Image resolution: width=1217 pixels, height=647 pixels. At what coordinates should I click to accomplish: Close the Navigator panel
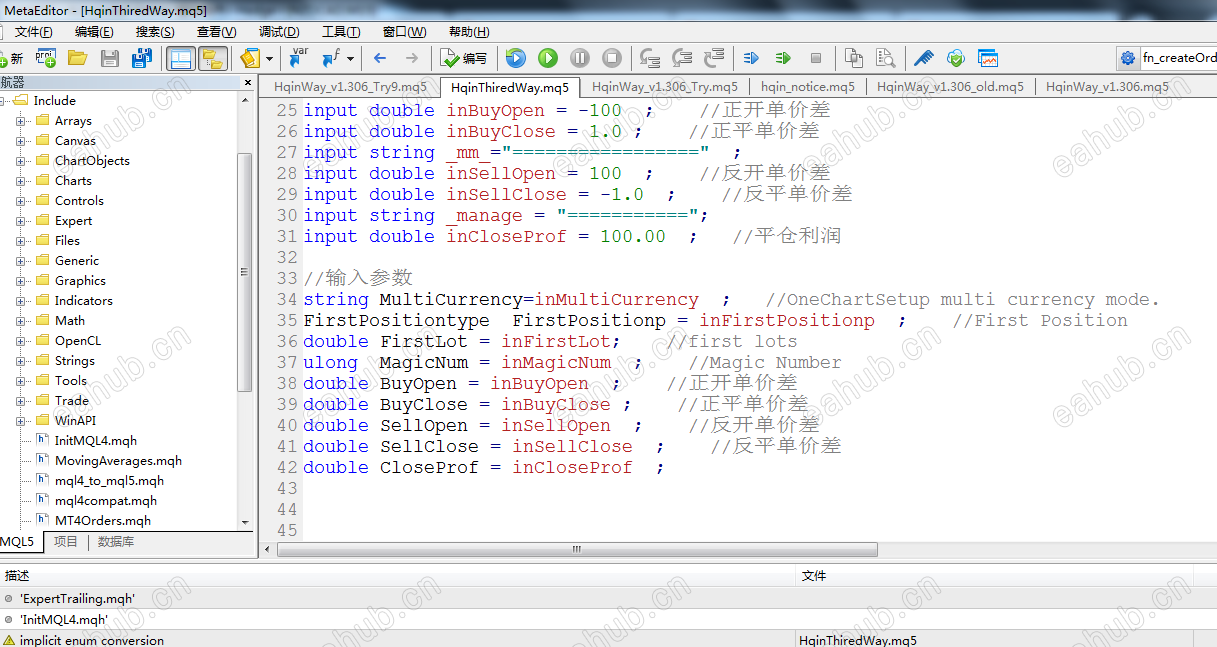tap(248, 83)
